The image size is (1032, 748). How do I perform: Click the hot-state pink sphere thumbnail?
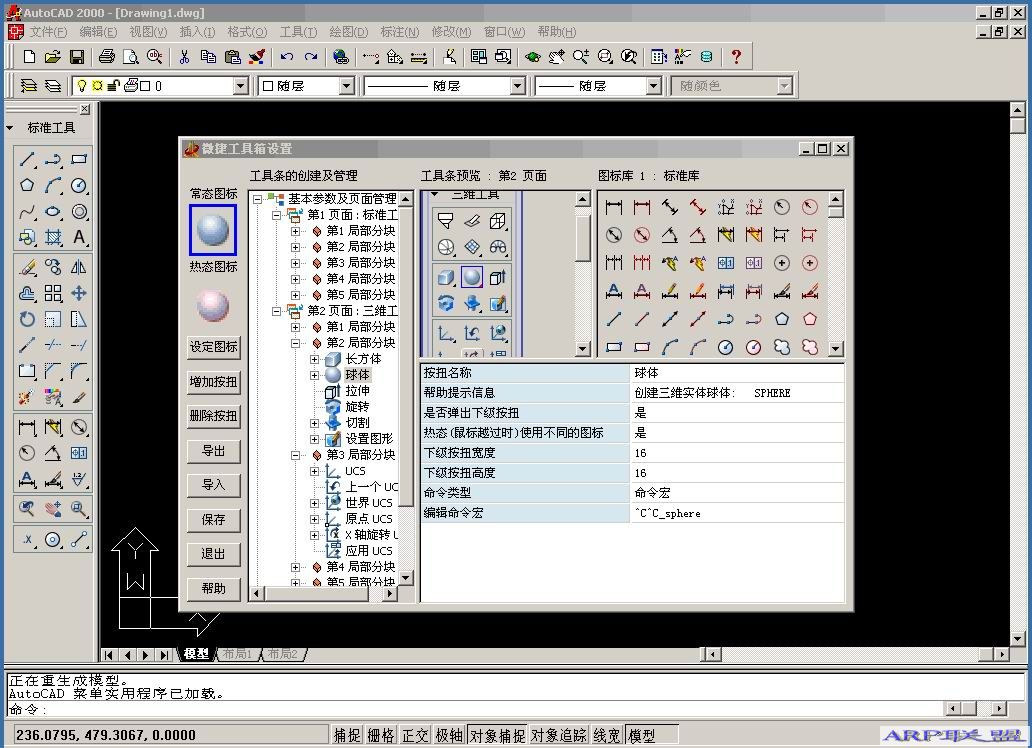(213, 306)
